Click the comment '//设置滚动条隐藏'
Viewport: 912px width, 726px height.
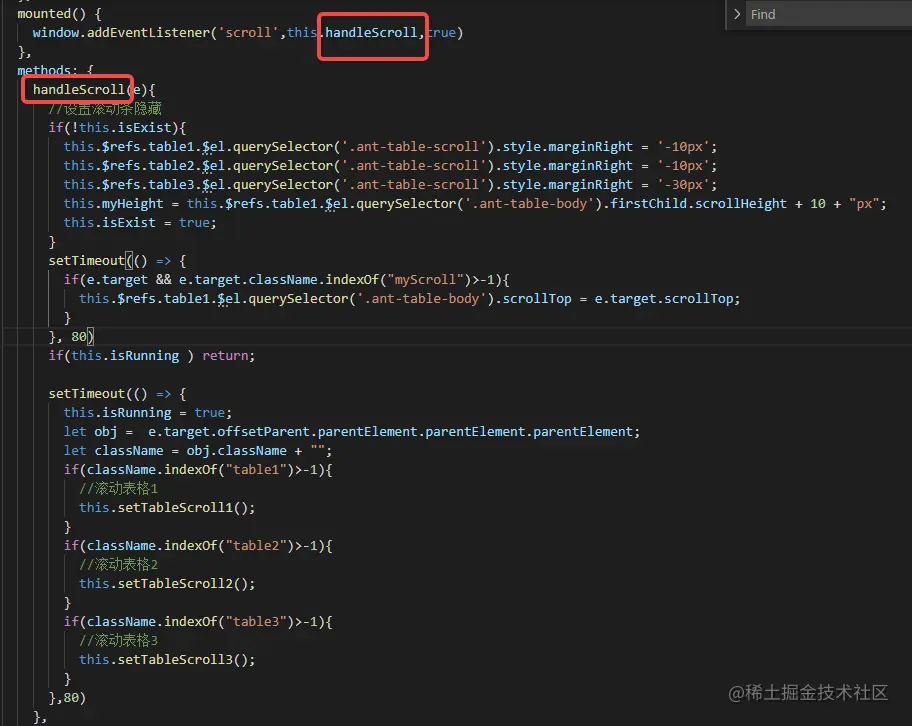(x=105, y=109)
